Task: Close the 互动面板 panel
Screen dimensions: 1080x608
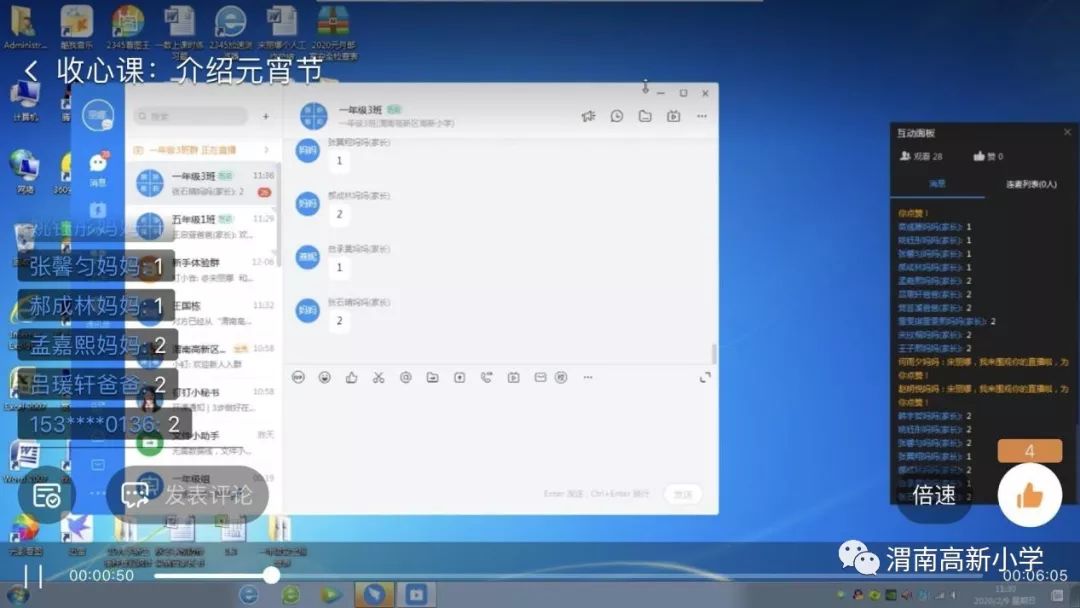Action: (1067, 132)
